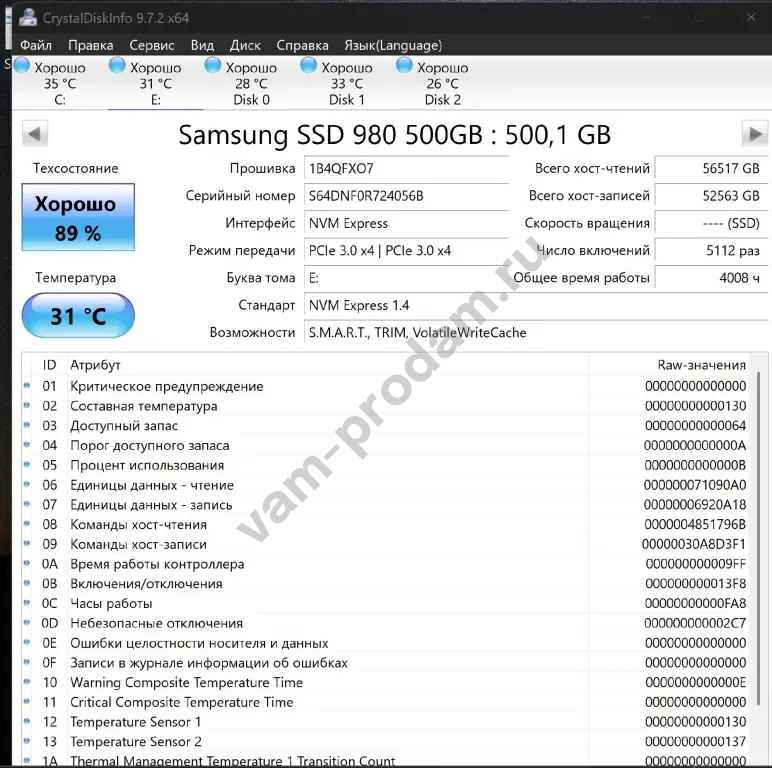The image size is (772, 768).
Task: Click blue status orb for drive C:
Action: click(22, 65)
